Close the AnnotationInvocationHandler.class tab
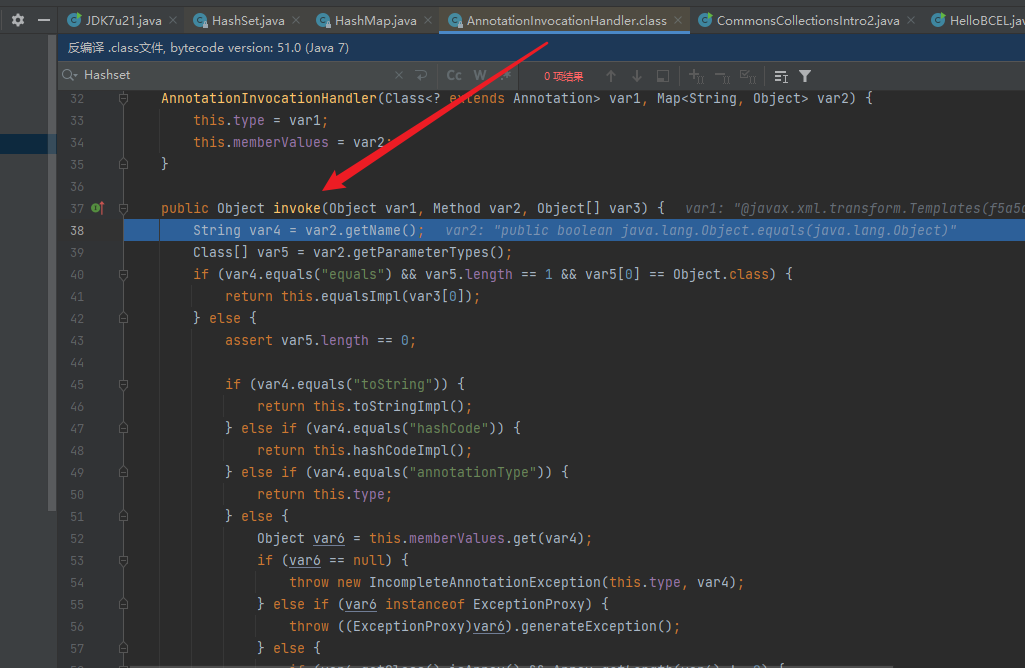The width and height of the screenshot is (1025, 668). tap(679, 20)
